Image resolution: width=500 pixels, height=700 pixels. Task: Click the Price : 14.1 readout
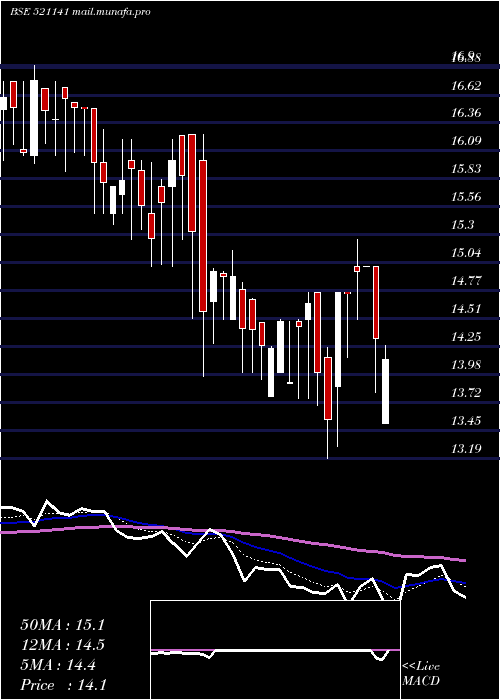click(x=63, y=685)
